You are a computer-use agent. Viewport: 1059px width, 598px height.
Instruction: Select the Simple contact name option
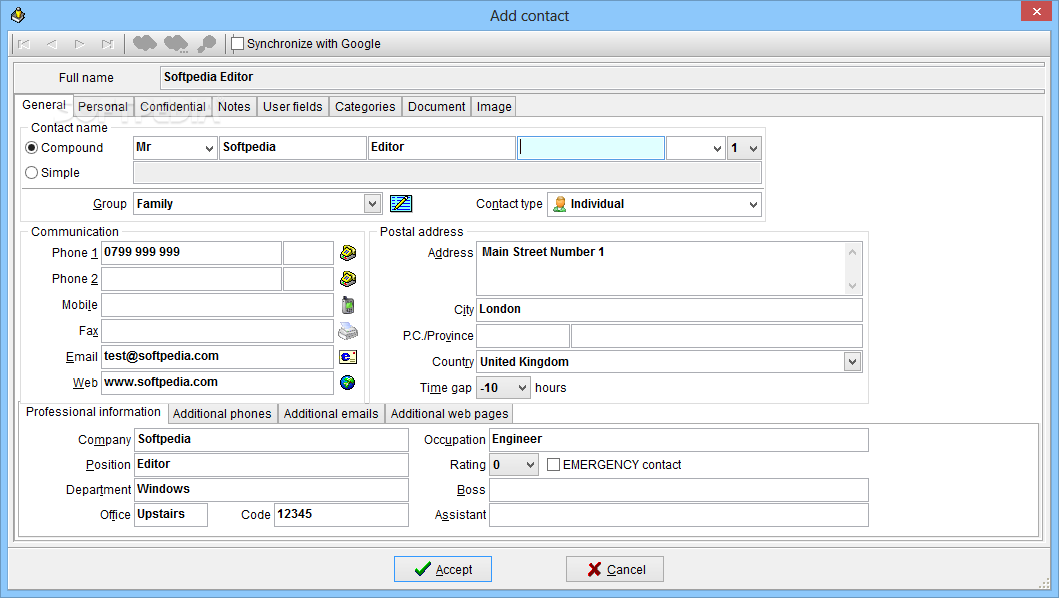32,173
